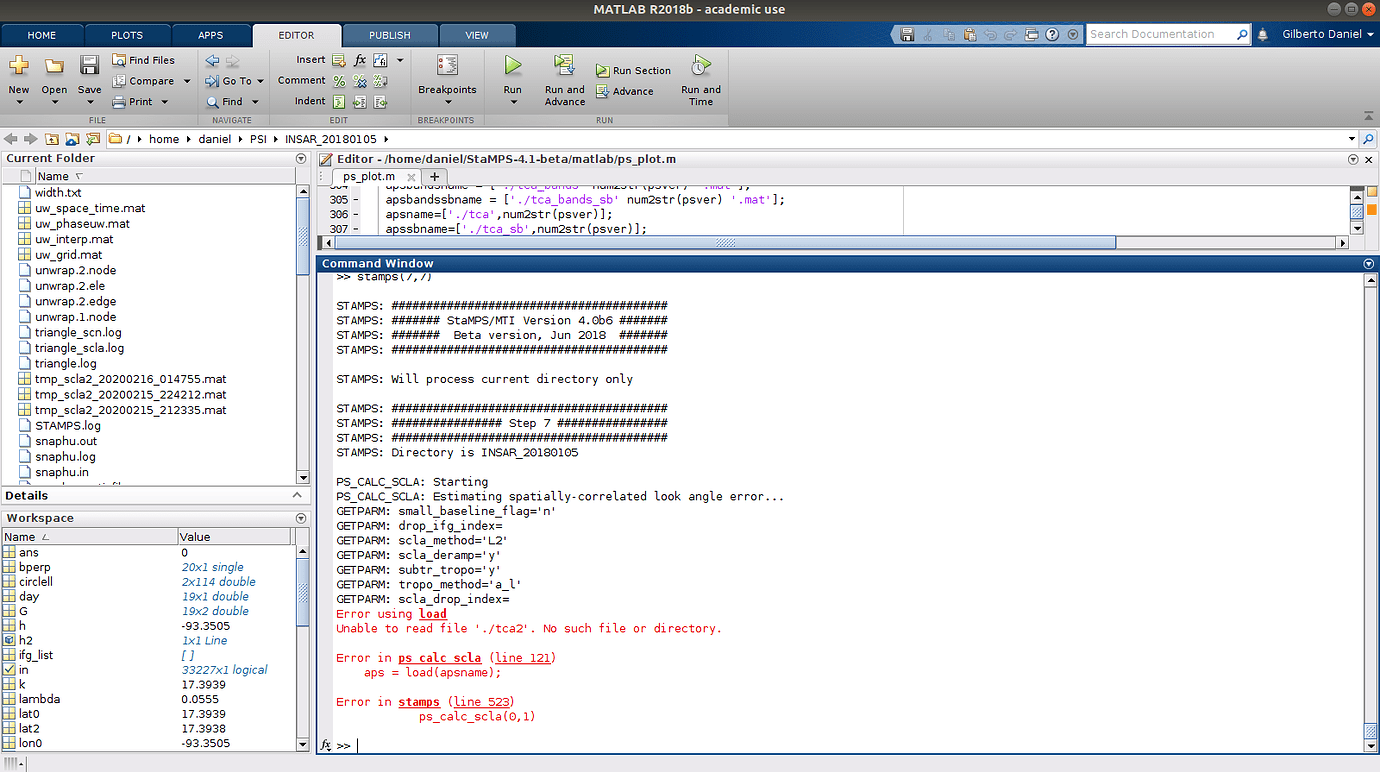Open the notifications bell icon
The width and height of the screenshot is (1380, 772).
(x=1263, y=34)
